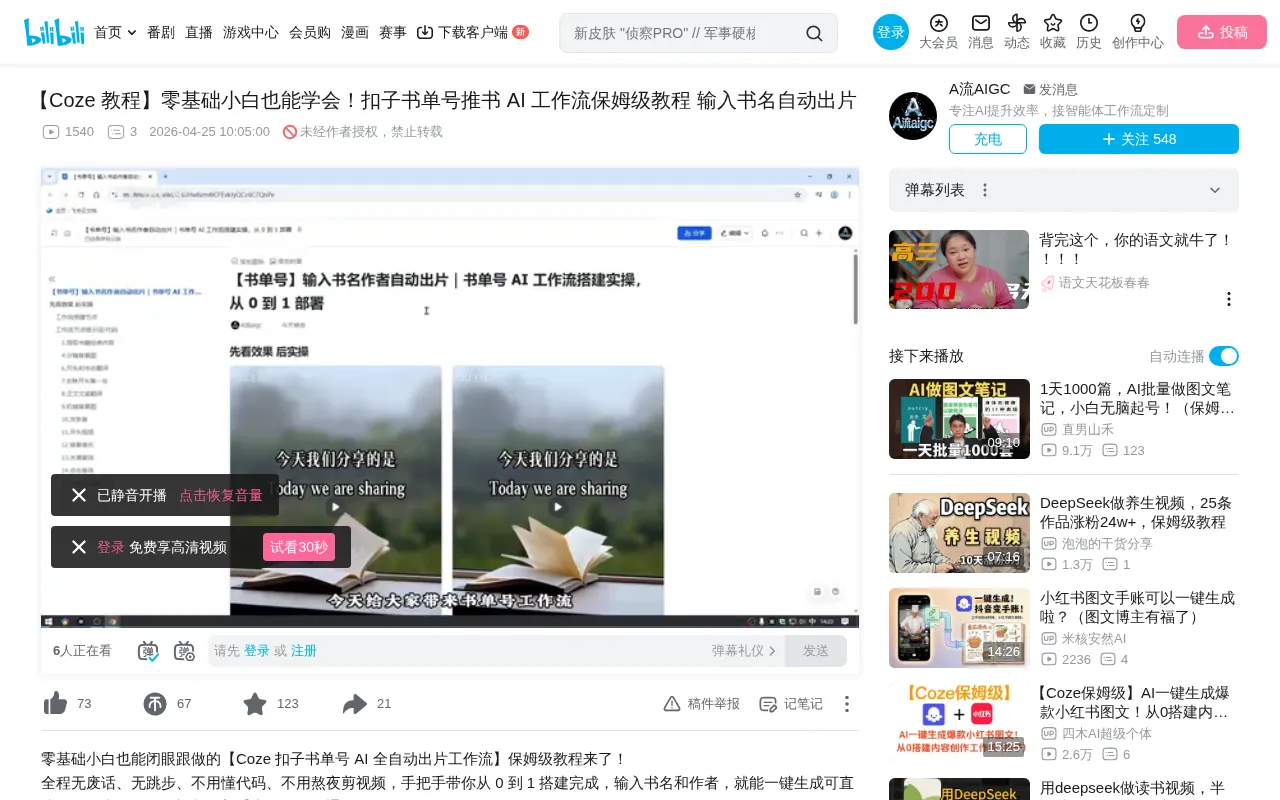This screenshot has height=800, width=1280.
Task: Close the 已静音开播 notice
Action: [x=79, y=495]
